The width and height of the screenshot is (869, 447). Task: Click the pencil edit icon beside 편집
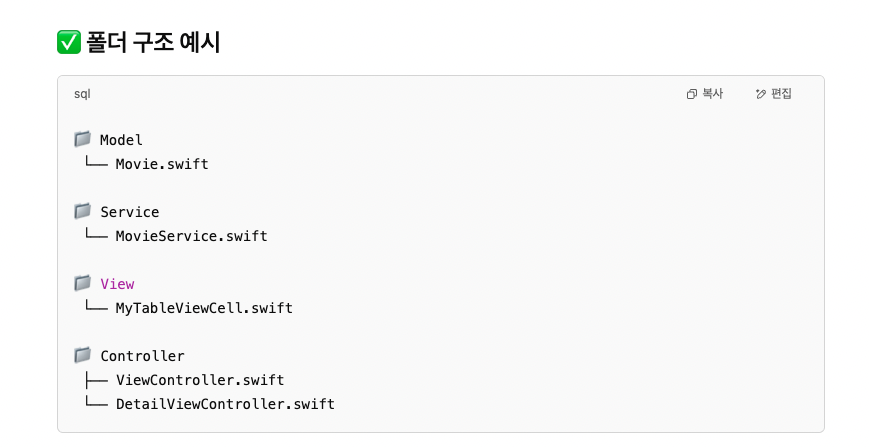[761, 94]
